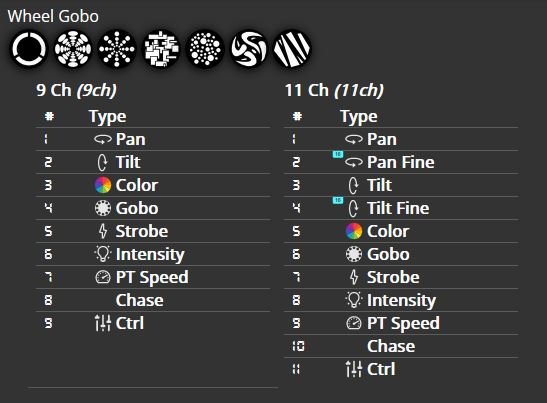The image size is (547, 403).
Task: Pick the zebra stripes gobo pattern
Action: click(292, 49)
